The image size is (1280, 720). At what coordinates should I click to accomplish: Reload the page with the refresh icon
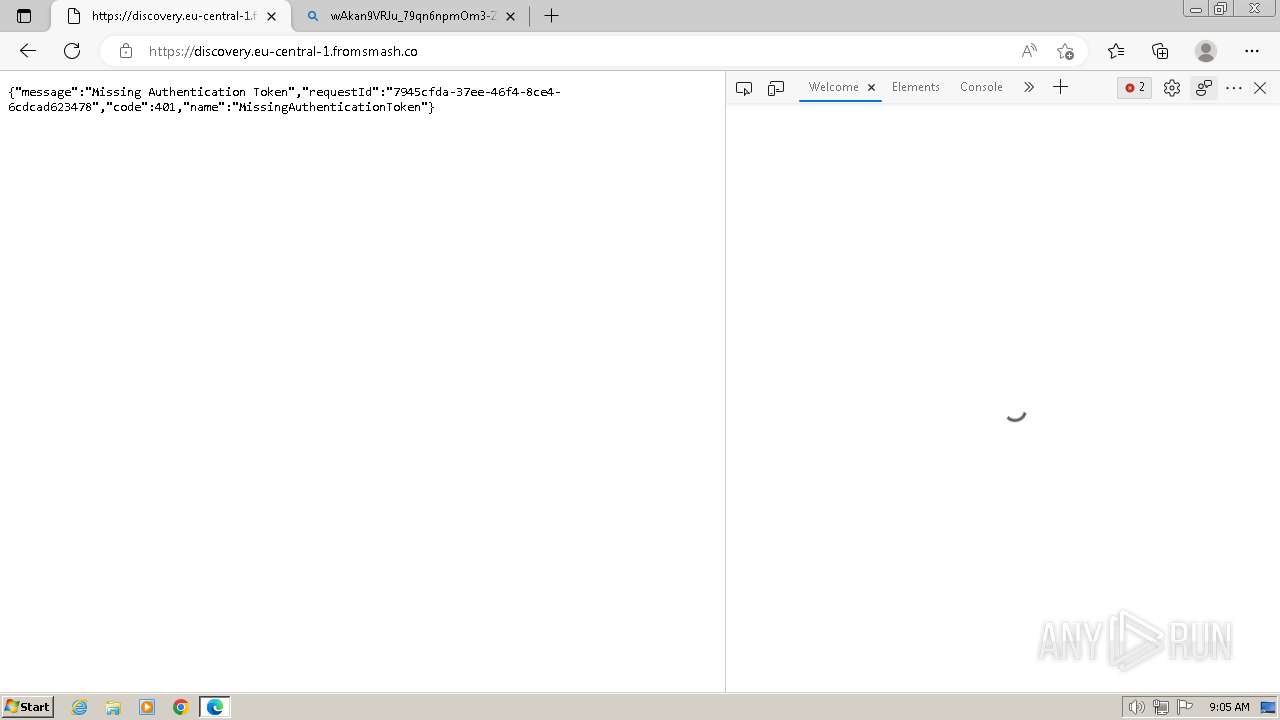tap(72, 51)
